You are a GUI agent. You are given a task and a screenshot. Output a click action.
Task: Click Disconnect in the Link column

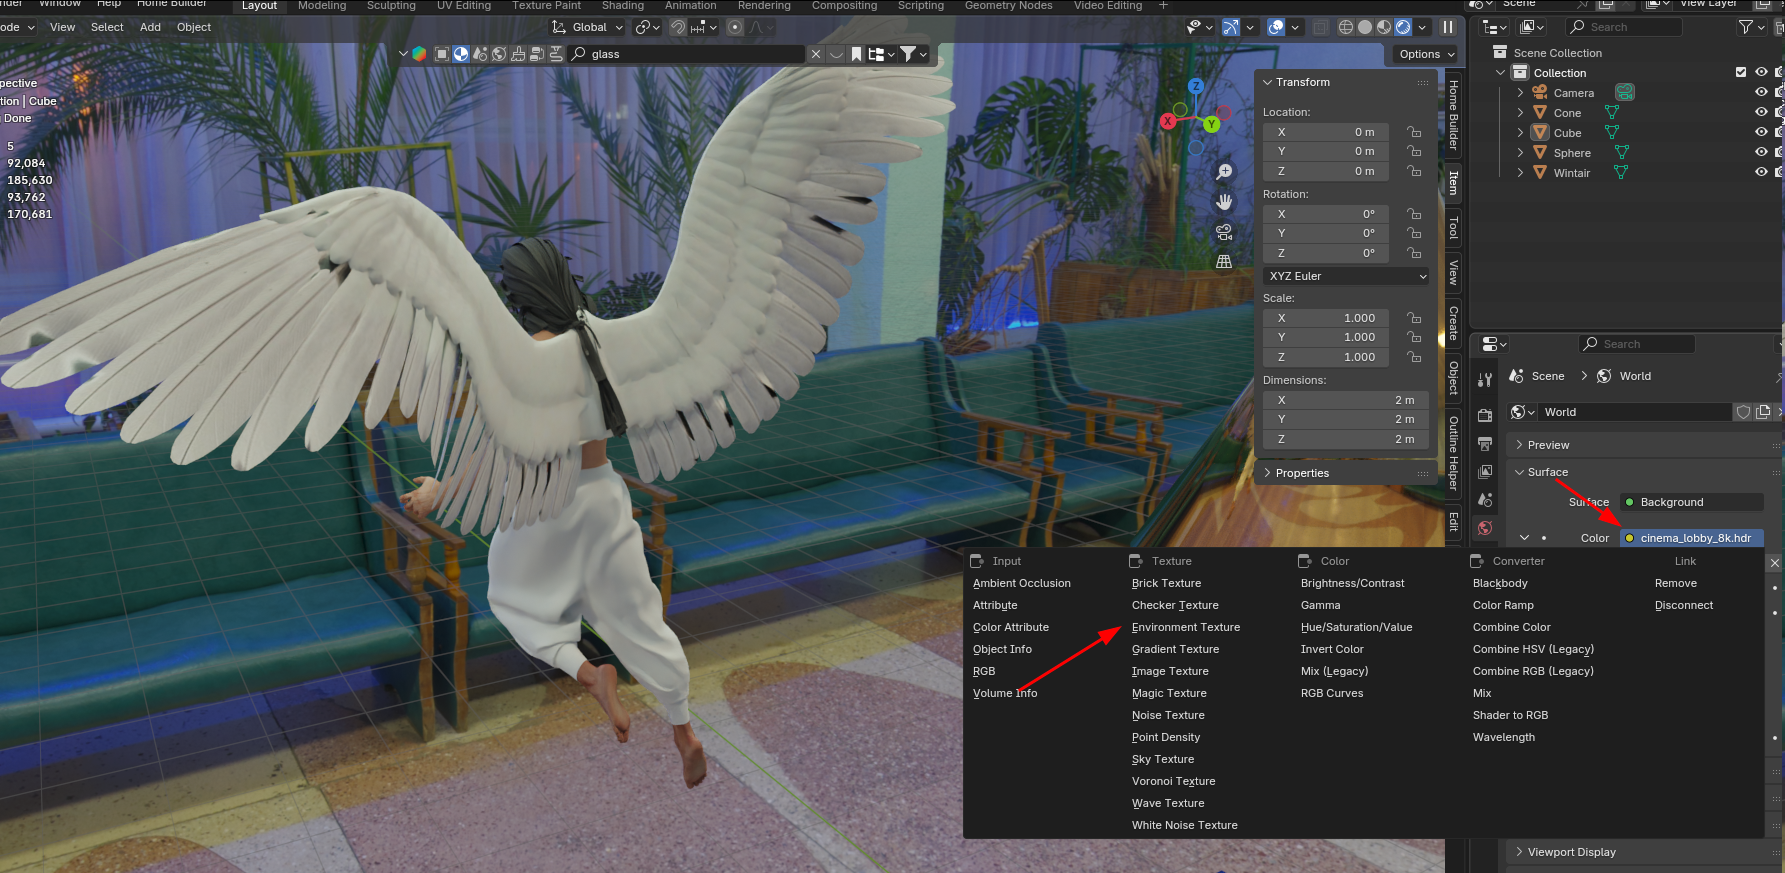click(x=1684, y=605)
